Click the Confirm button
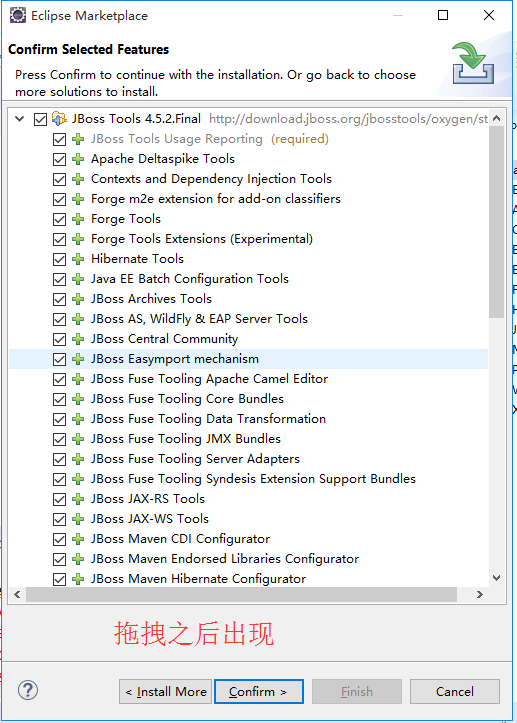The image size is (517, 723). pyautogui.click(x=259, y=691)
